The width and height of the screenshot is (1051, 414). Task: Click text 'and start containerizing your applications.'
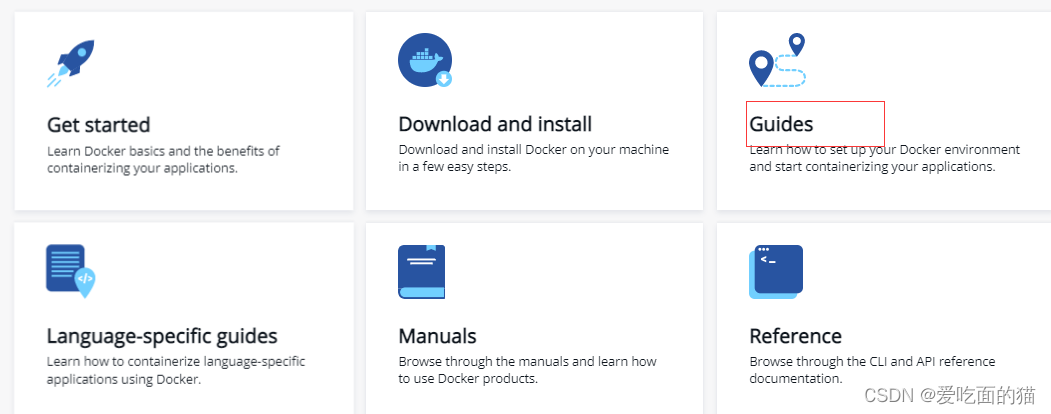[872, 167]
